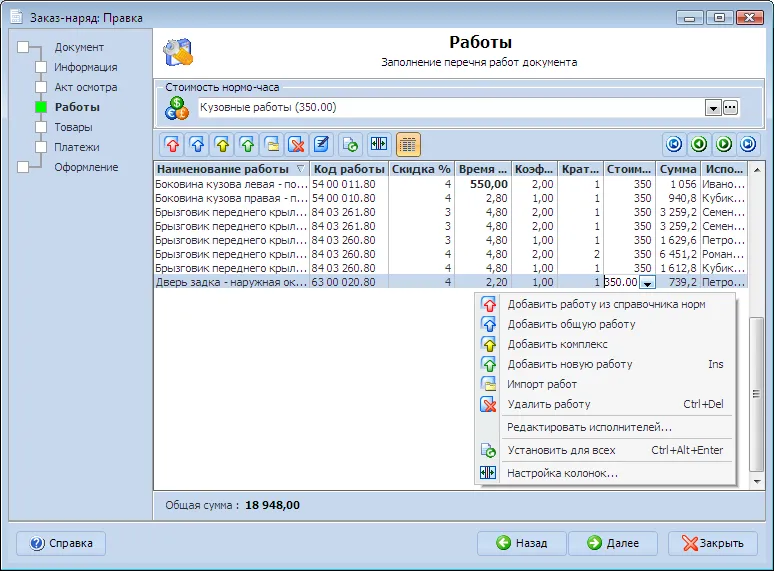Select the Работы step in the sidebar
The height and width of the screenshot is (571, 775).
(x=77, y=107)
